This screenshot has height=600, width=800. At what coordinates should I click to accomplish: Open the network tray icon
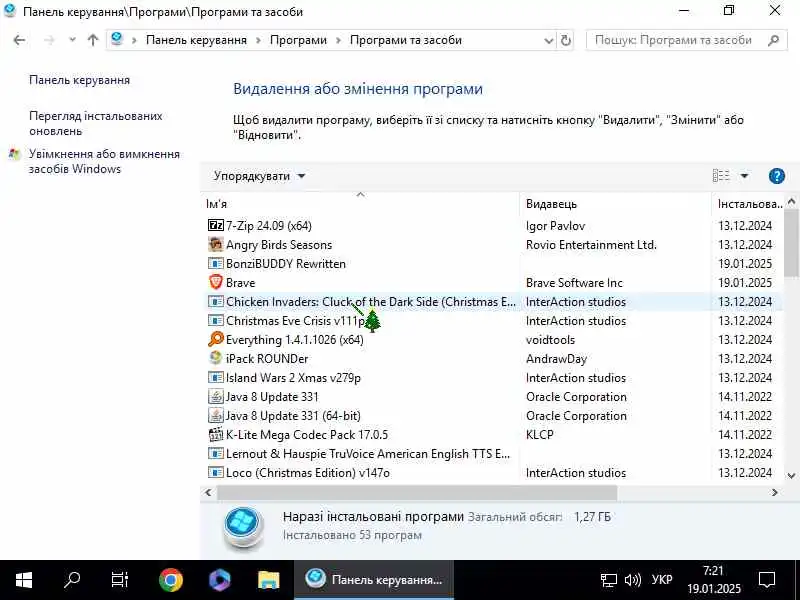(x=608, y=580)
